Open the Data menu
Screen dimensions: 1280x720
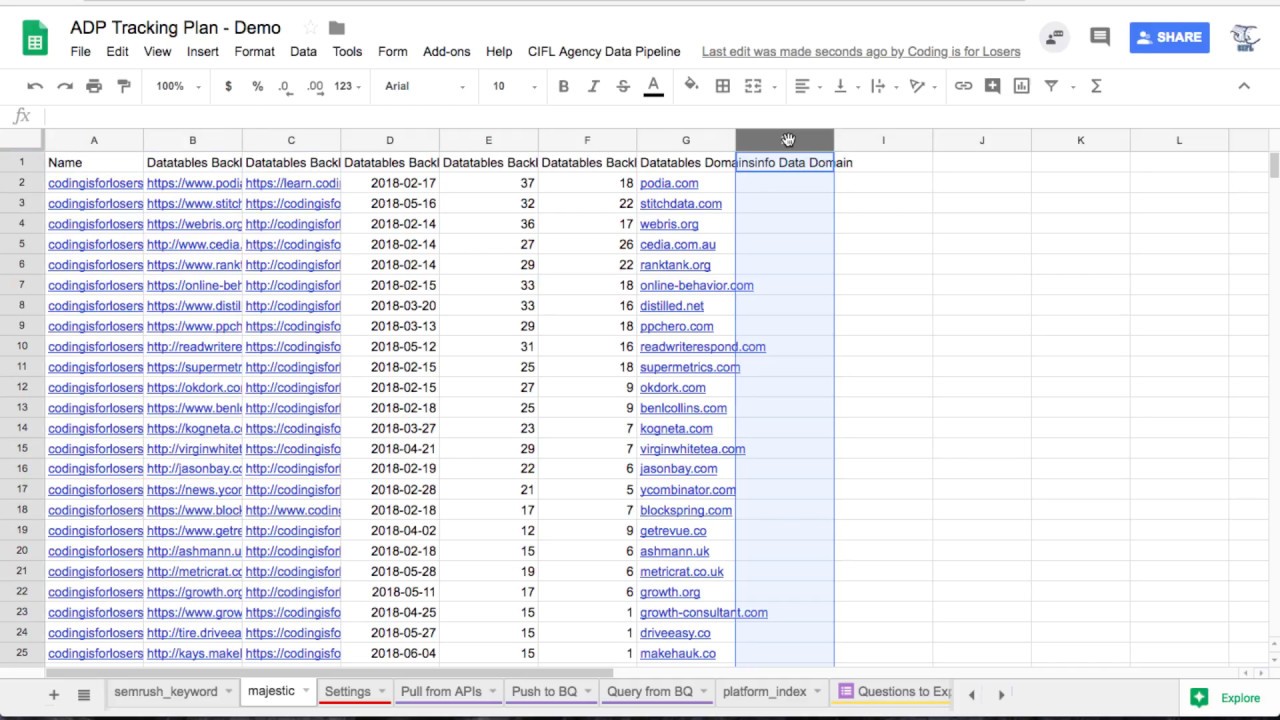click(303, 52)
